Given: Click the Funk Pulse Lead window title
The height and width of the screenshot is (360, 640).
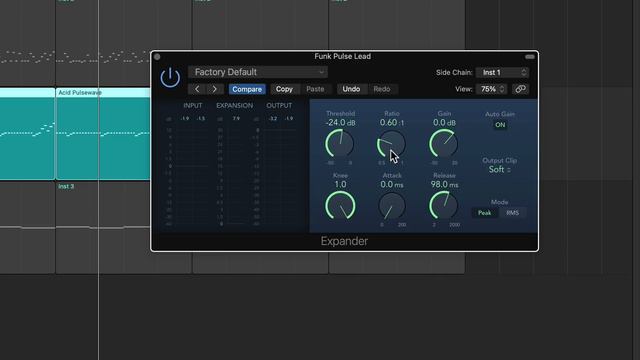Looking at the screenshot, I should click(x=342, y=56).
